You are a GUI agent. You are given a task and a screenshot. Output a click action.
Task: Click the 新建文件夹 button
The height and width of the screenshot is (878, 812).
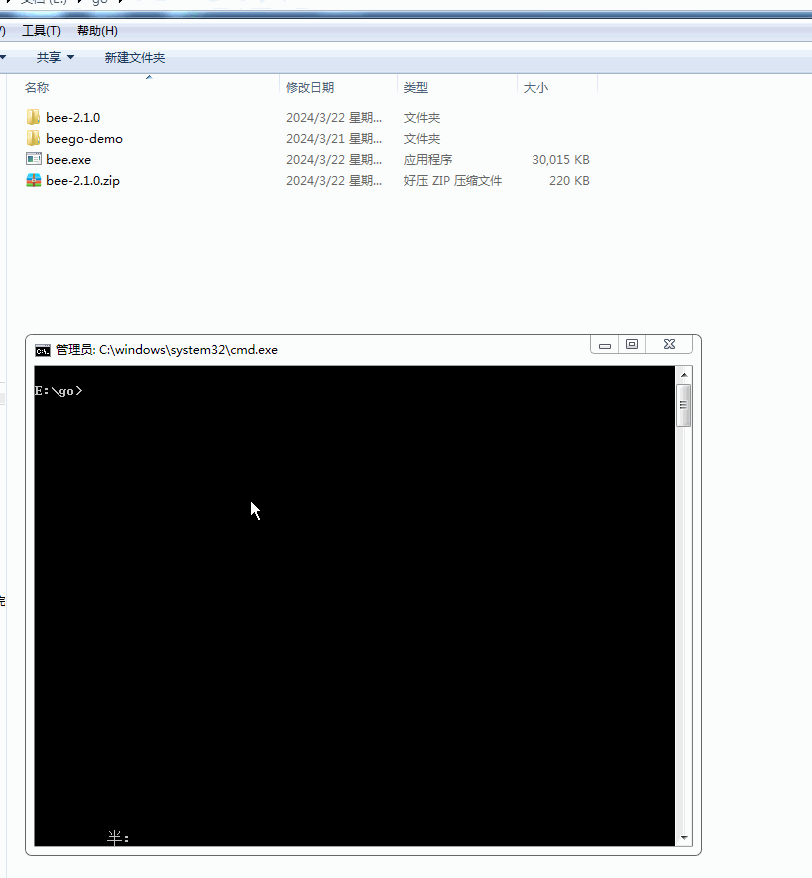134,57
